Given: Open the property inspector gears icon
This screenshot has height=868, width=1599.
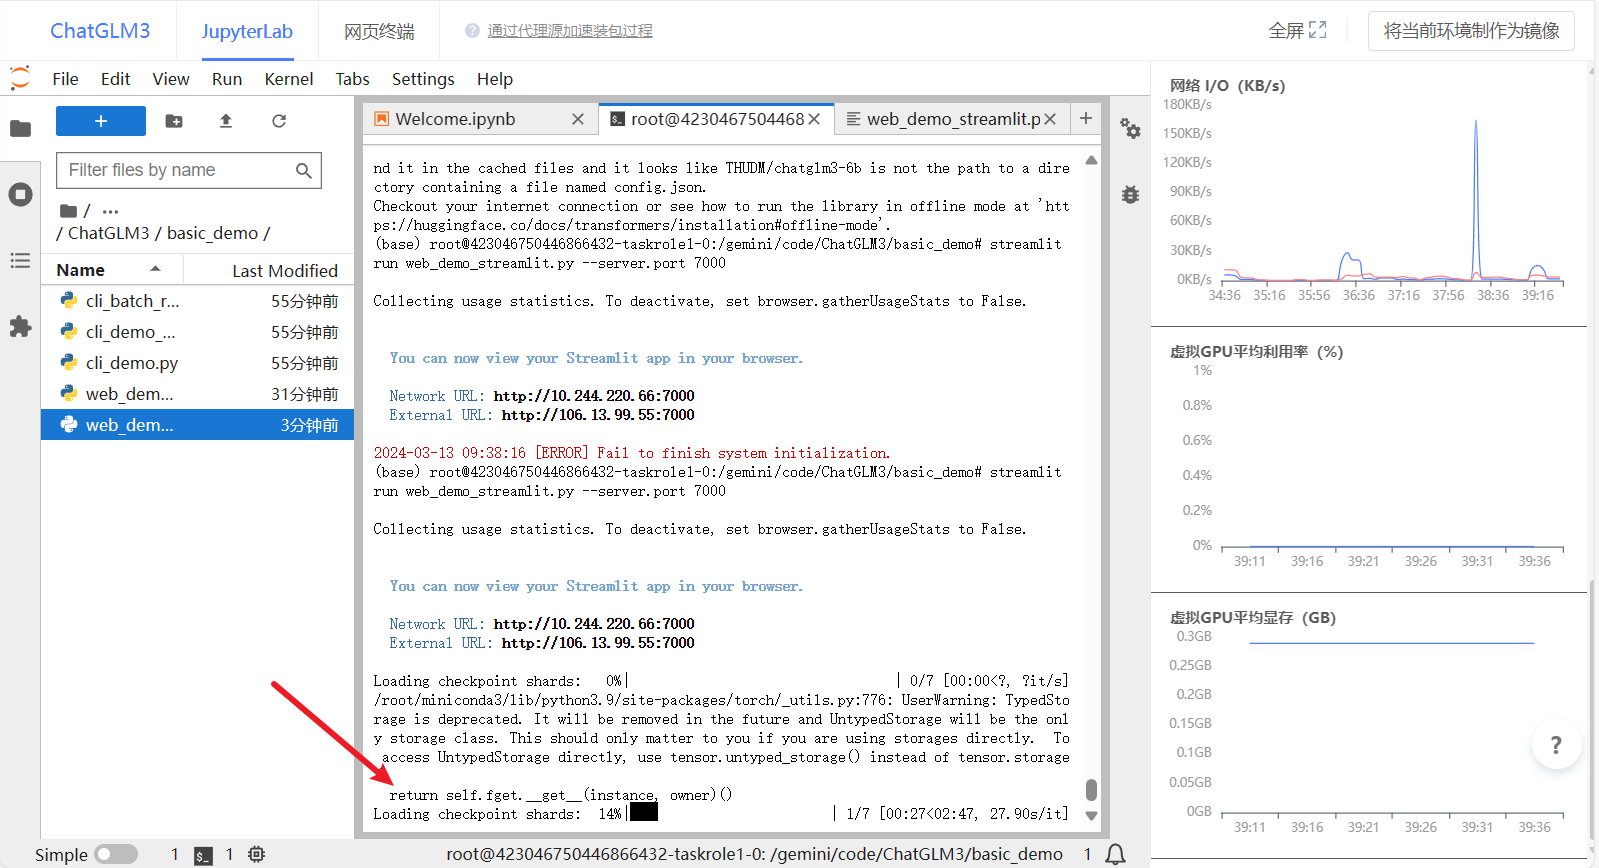Looking at the screenshot, I should point(1130,128).
